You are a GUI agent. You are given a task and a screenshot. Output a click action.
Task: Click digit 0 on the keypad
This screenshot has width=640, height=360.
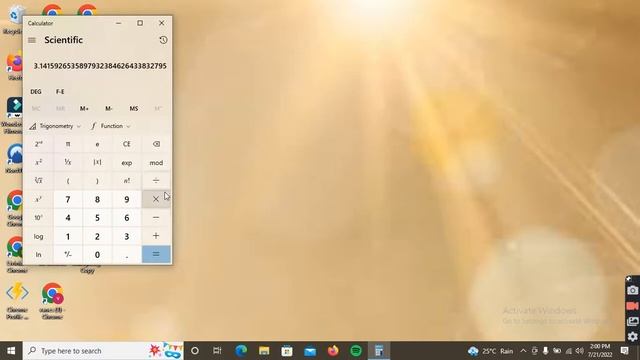point(97,254)
